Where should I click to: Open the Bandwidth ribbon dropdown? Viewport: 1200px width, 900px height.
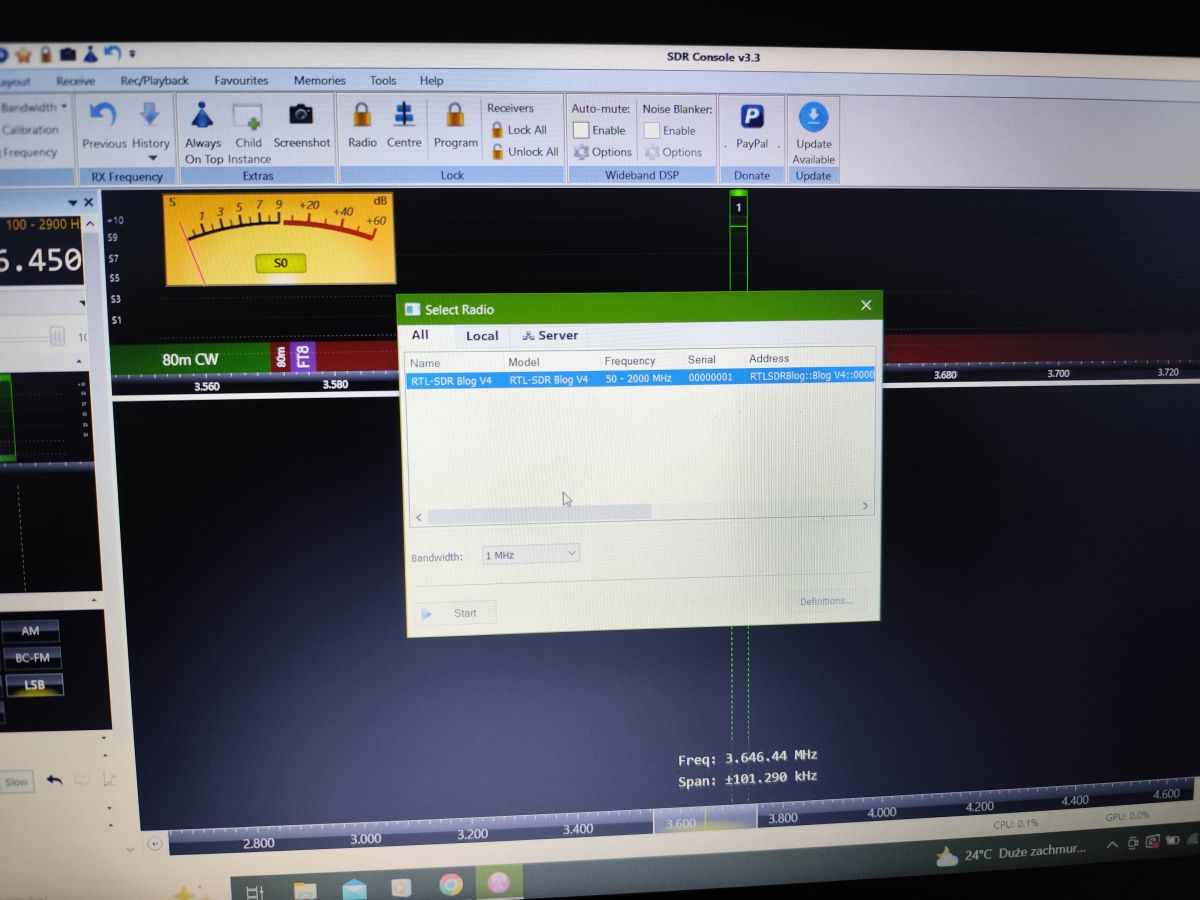(x=35, y=107)
